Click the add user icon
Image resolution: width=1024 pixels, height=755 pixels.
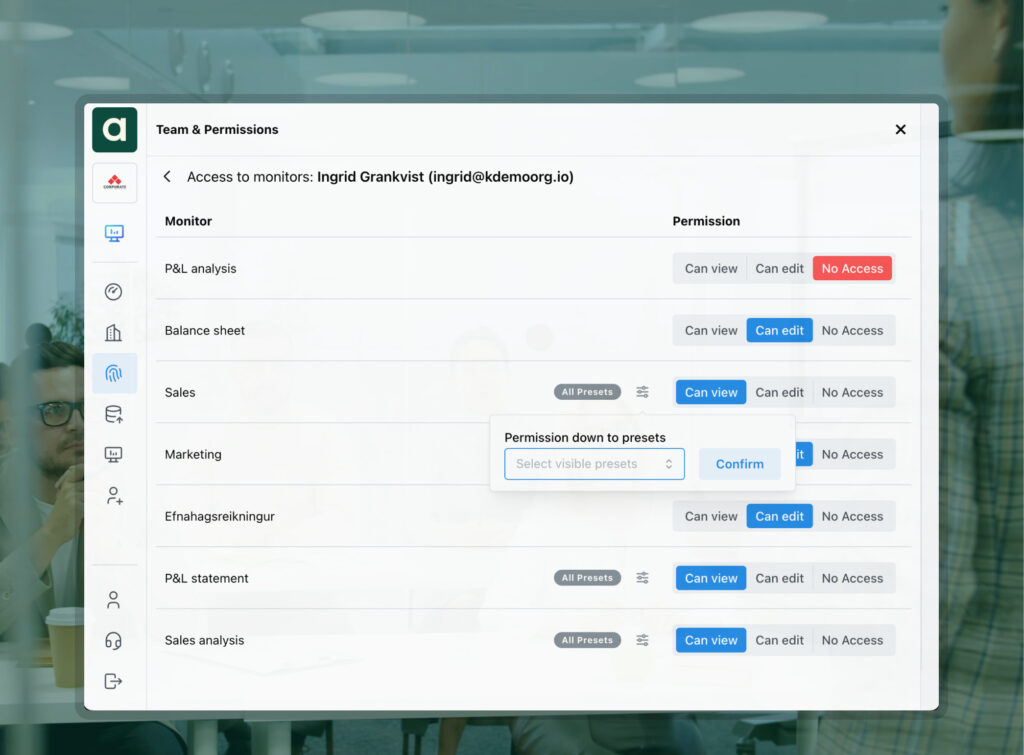pyautogui.click(x=114, y=496)
